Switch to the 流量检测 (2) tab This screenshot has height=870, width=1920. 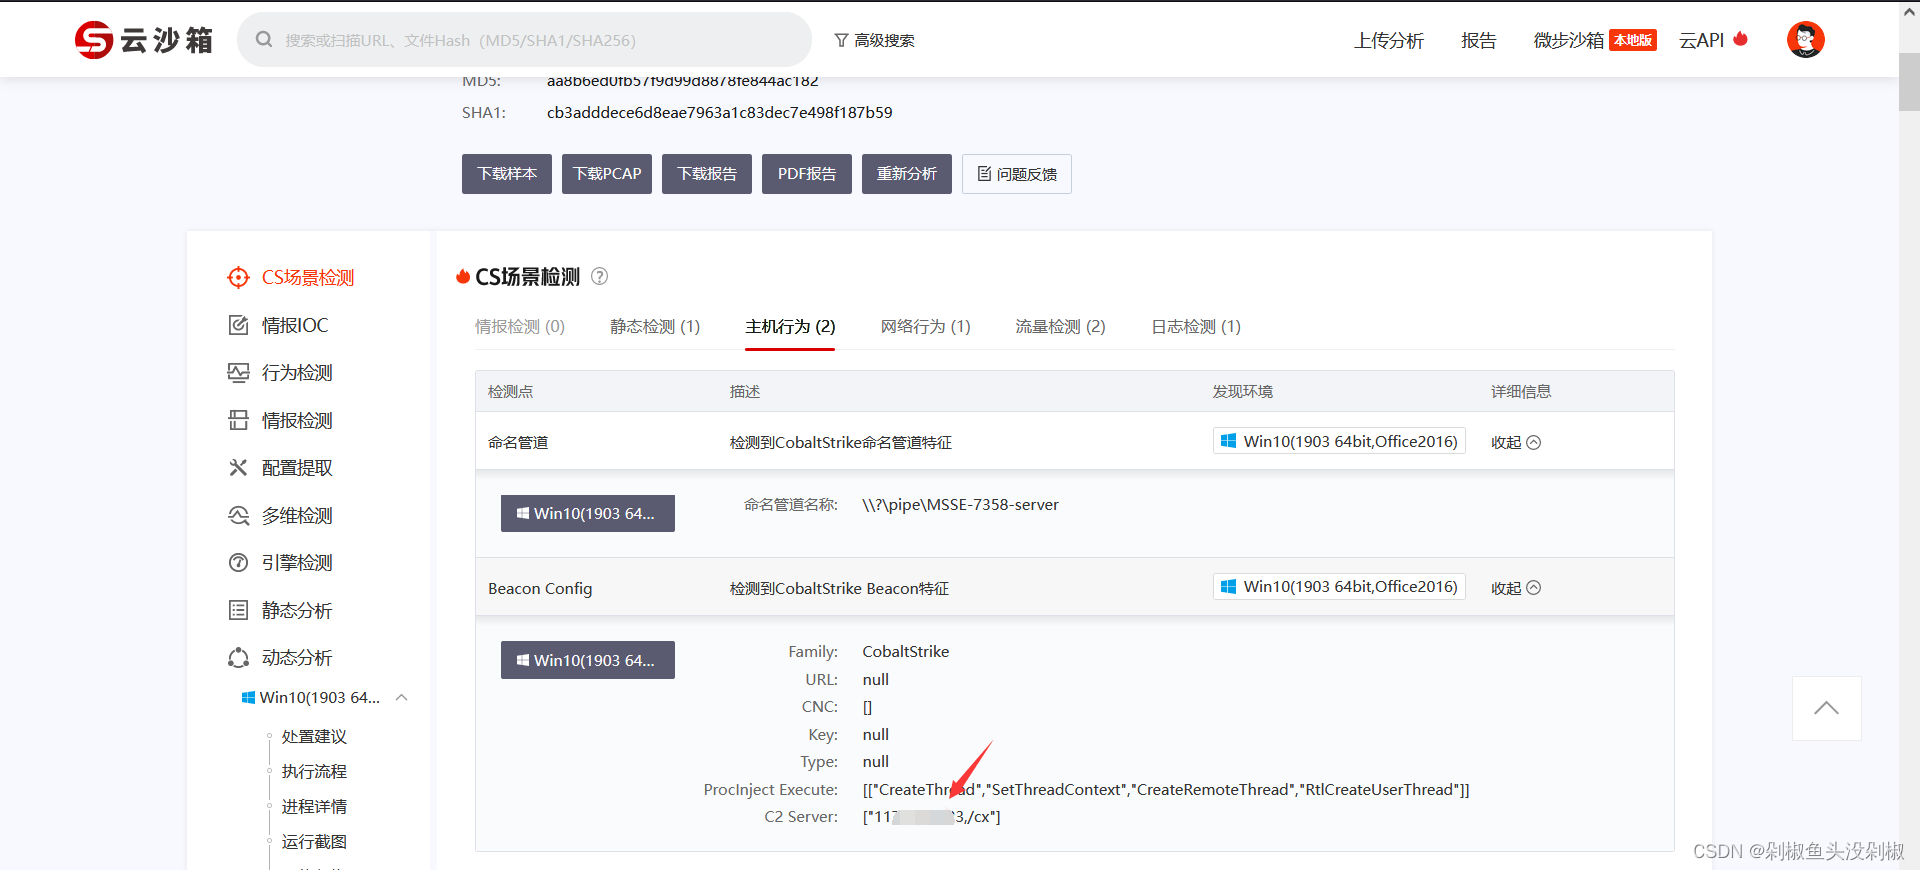[1061, 327]
